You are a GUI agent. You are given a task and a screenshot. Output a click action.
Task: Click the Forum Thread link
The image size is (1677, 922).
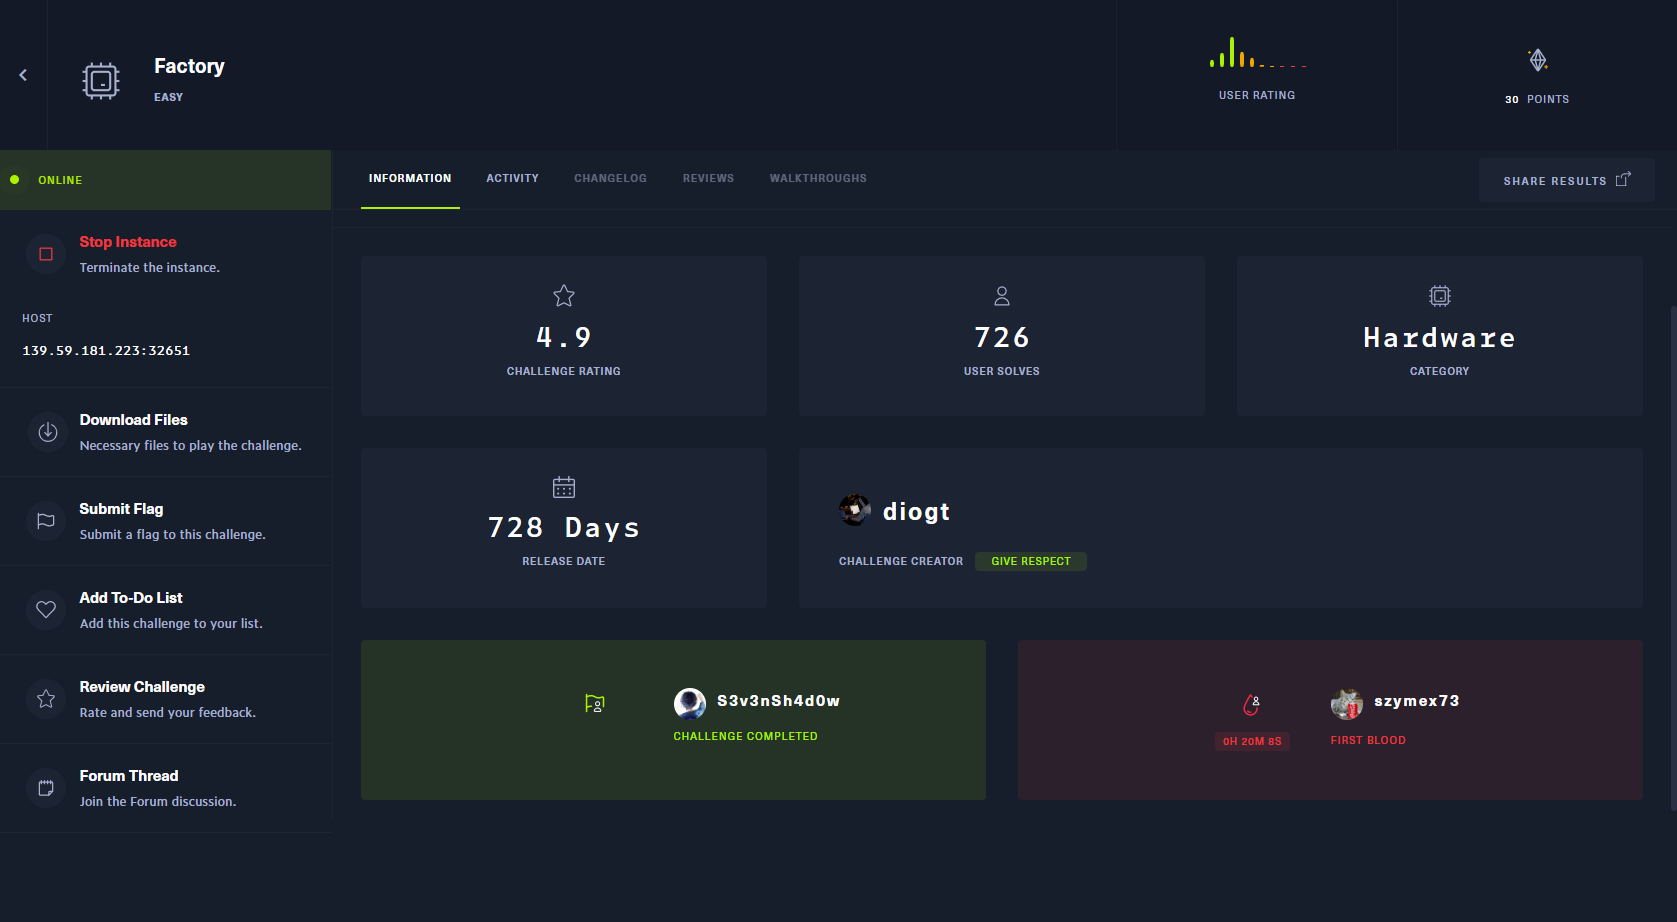129,776
